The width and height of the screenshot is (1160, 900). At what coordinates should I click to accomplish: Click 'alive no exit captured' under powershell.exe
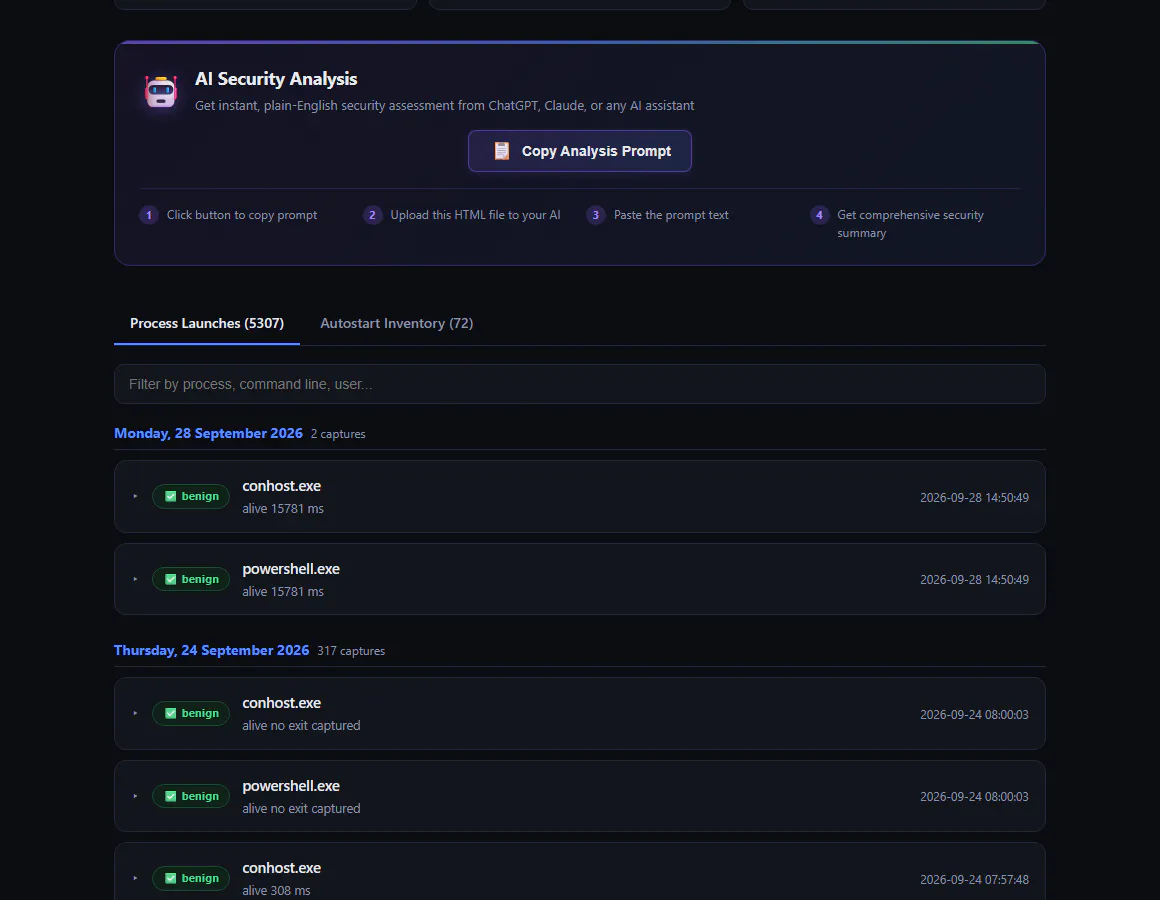(302, 808)
